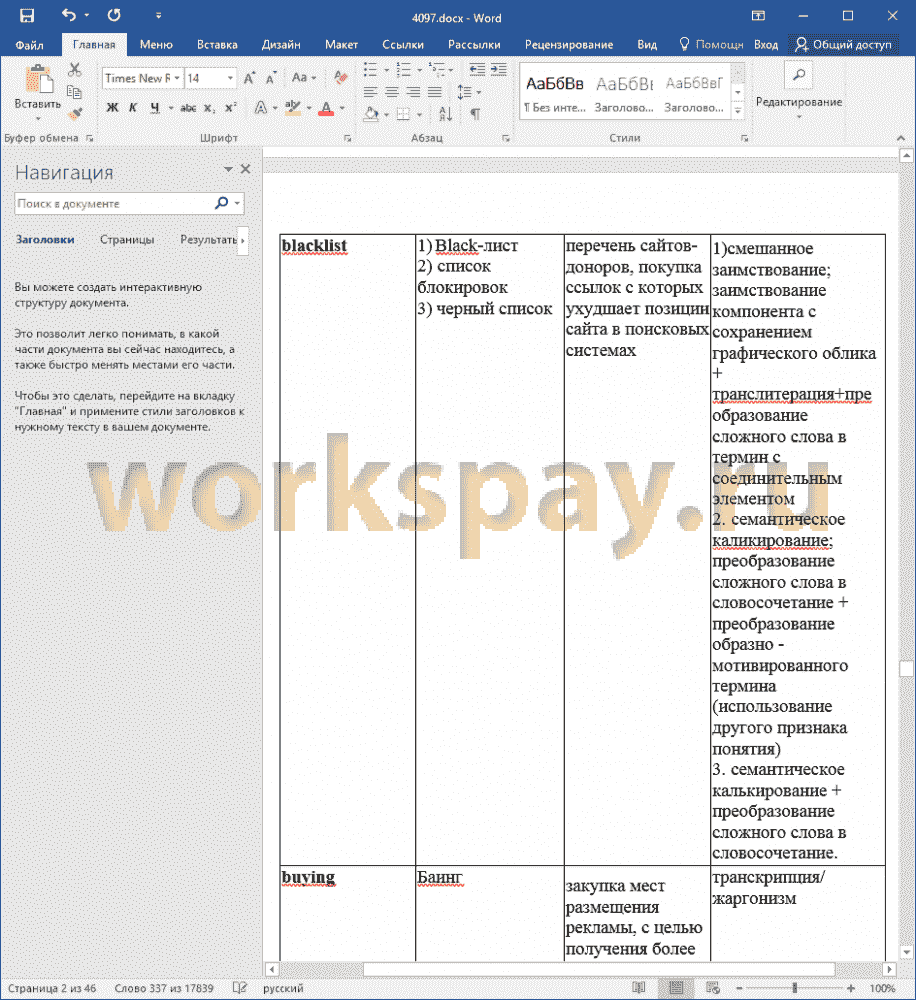Switch to the Ссылки ribbon tab
This screenshot has height=1000, width=916.
coord(403,45)
